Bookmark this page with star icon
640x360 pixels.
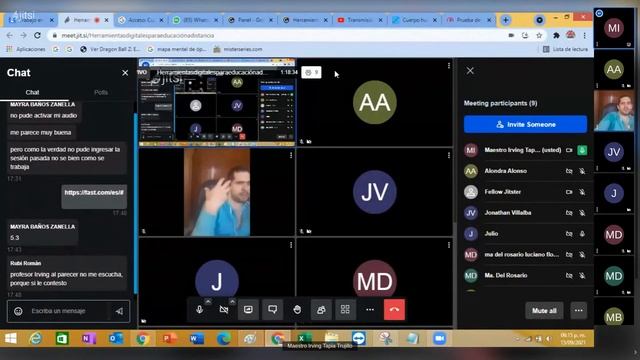pos(539,36)
